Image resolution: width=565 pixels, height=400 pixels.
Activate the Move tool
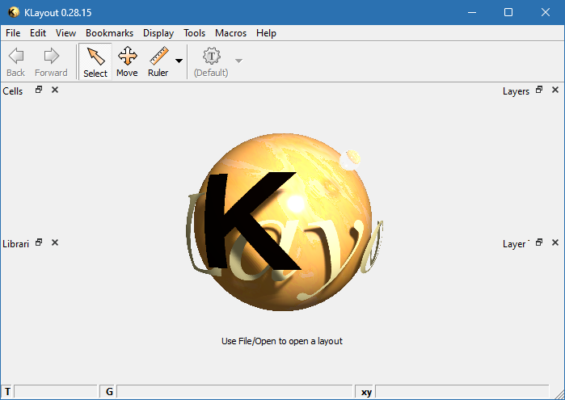(127, 62)
